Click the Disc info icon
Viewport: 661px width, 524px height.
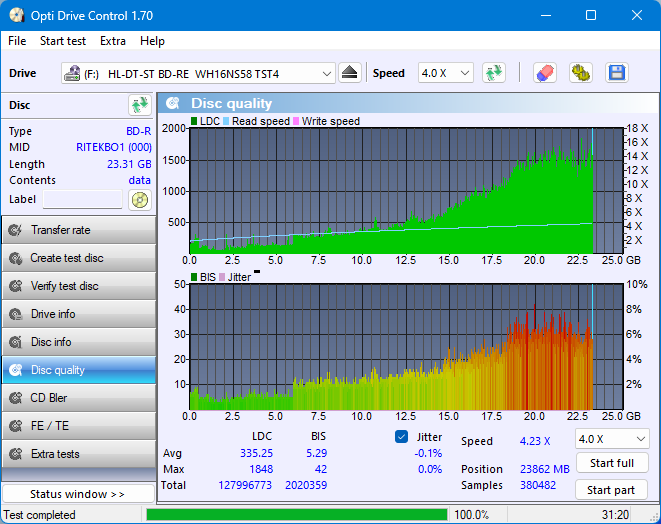16,342
